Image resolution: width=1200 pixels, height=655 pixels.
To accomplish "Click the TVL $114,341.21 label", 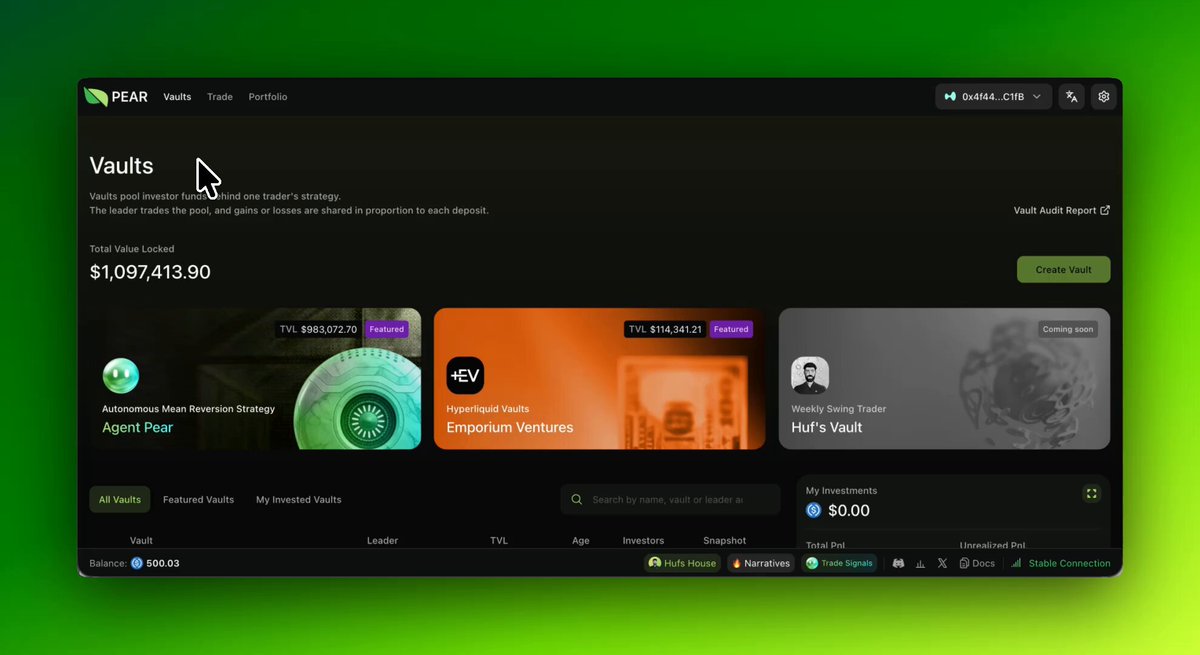I will point(665,329).
